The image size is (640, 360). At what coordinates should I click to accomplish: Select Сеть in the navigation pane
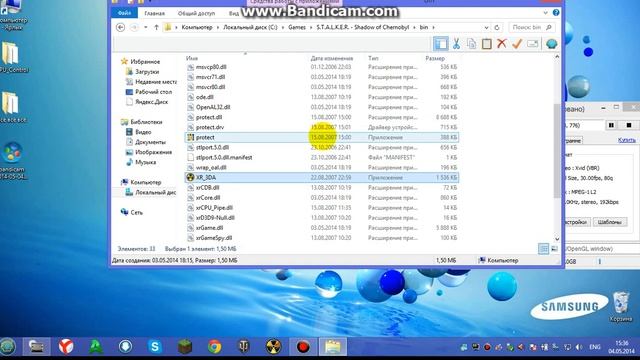[x=136, y=212]
